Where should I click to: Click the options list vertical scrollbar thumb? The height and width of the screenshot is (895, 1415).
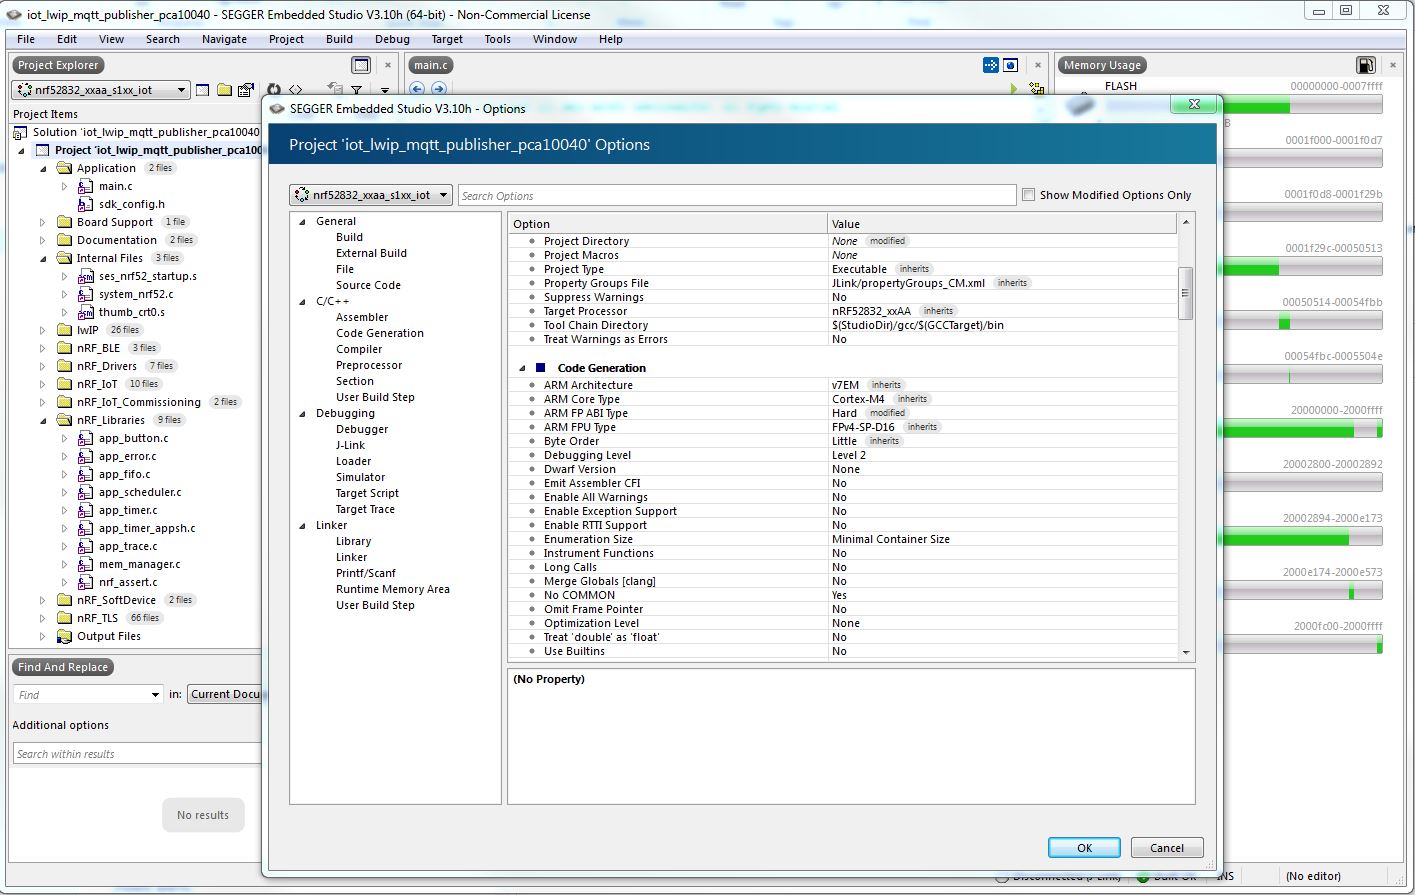(1186, 293)
